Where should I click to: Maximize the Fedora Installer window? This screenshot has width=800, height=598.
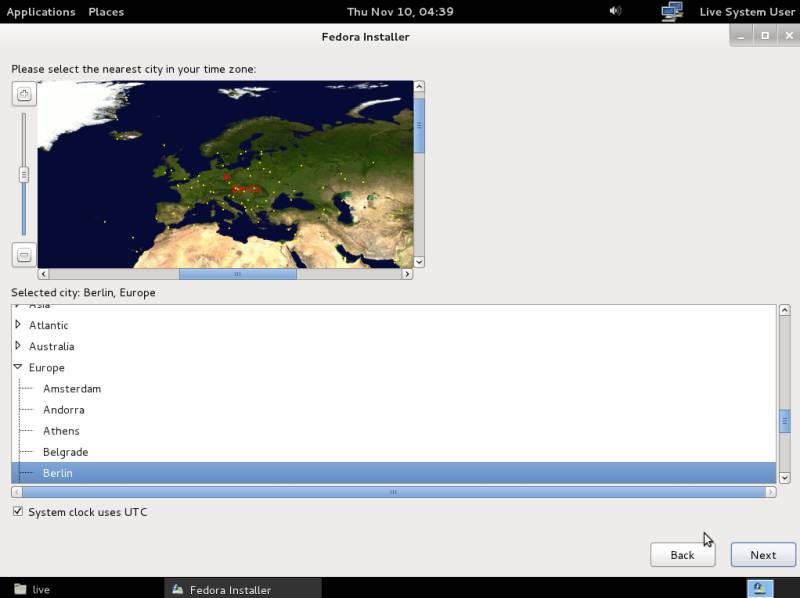point(765,36)
